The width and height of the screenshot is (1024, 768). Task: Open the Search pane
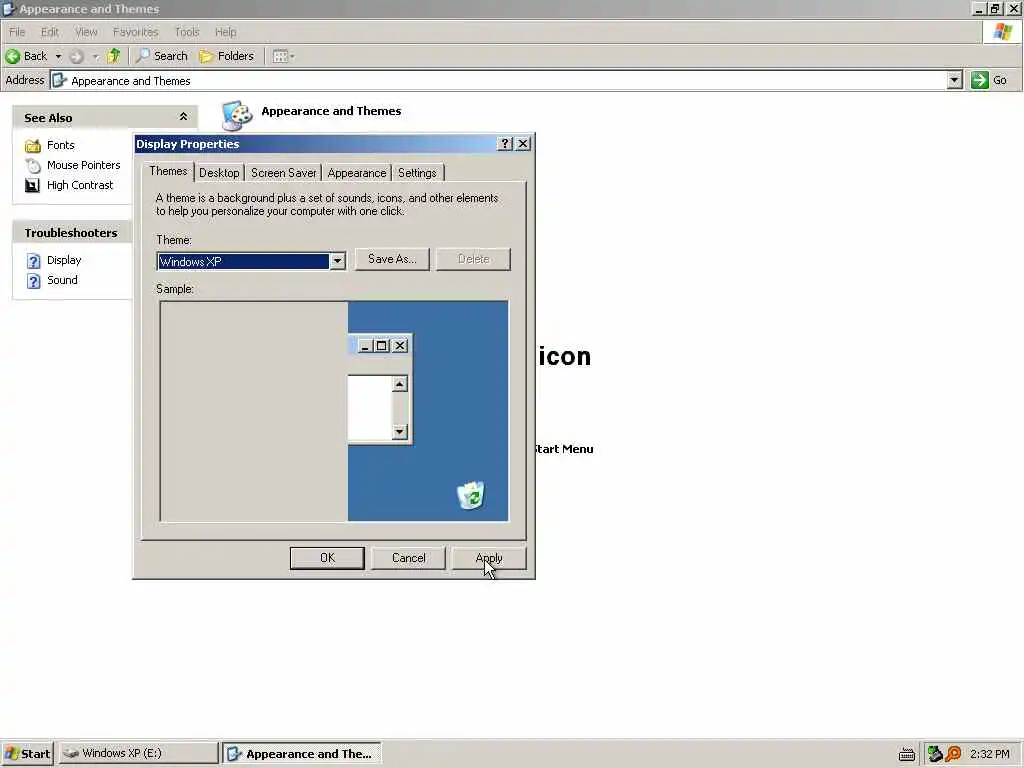pos(161,56)
